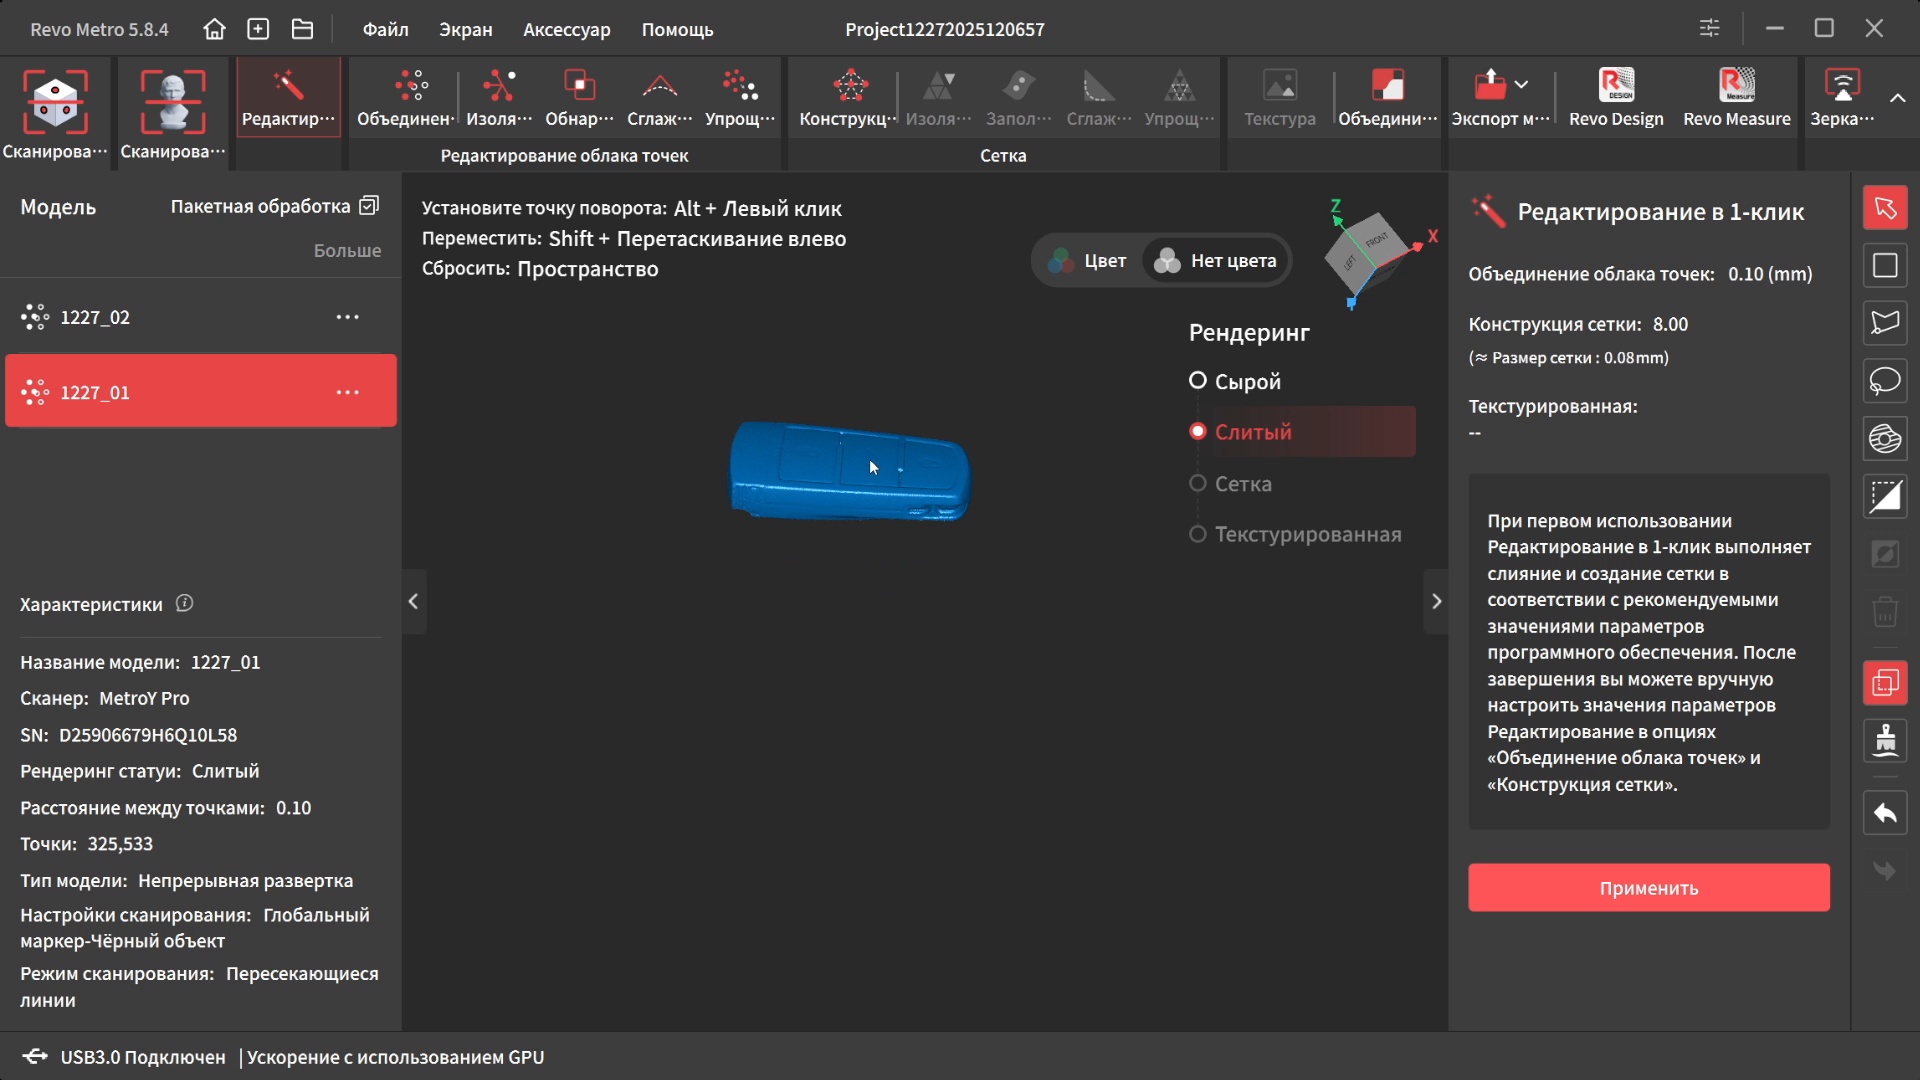Select the Сырой rendering radio option
Screen dimensions: 1920x1080
tap(1198, 381)
